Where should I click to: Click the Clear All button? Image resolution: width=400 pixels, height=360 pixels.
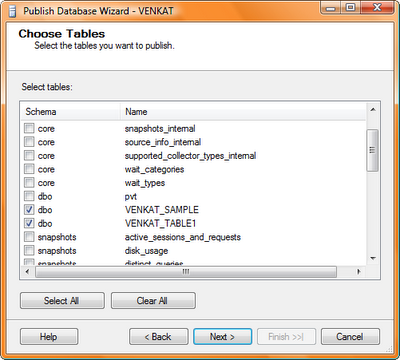click(x=153, y=301)
